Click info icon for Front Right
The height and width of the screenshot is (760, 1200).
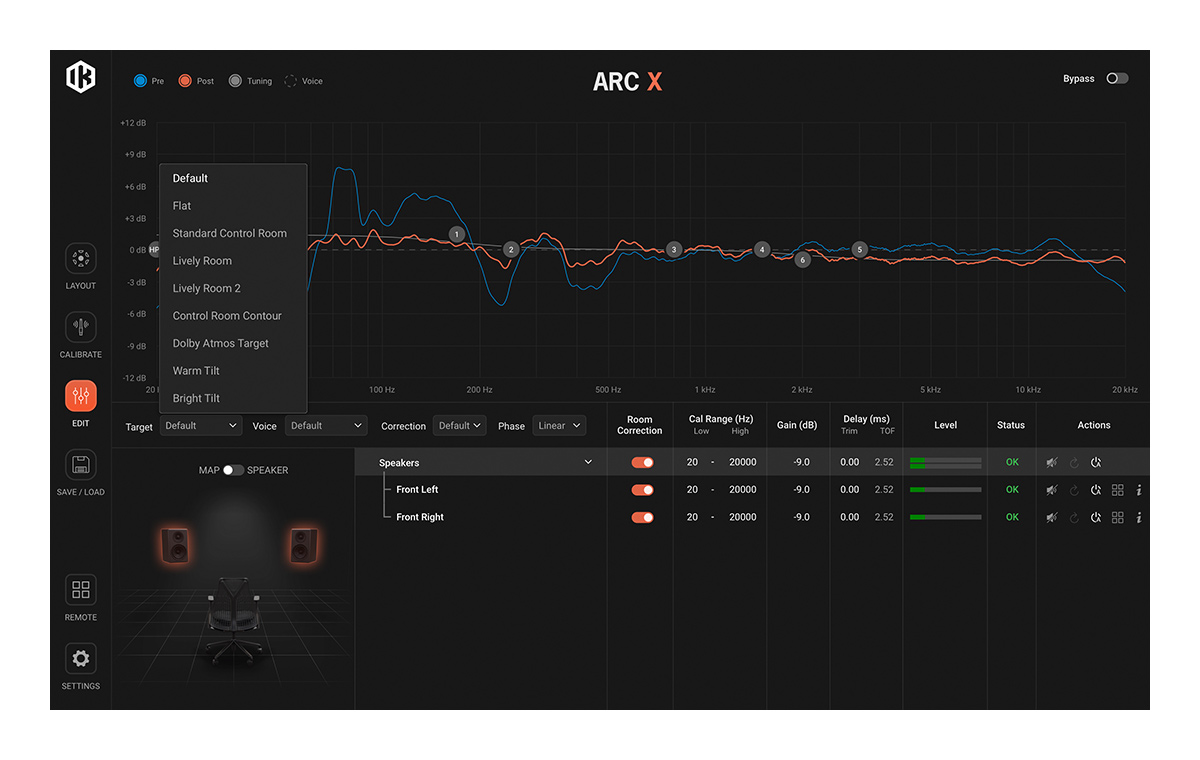tap(1139, 518)
